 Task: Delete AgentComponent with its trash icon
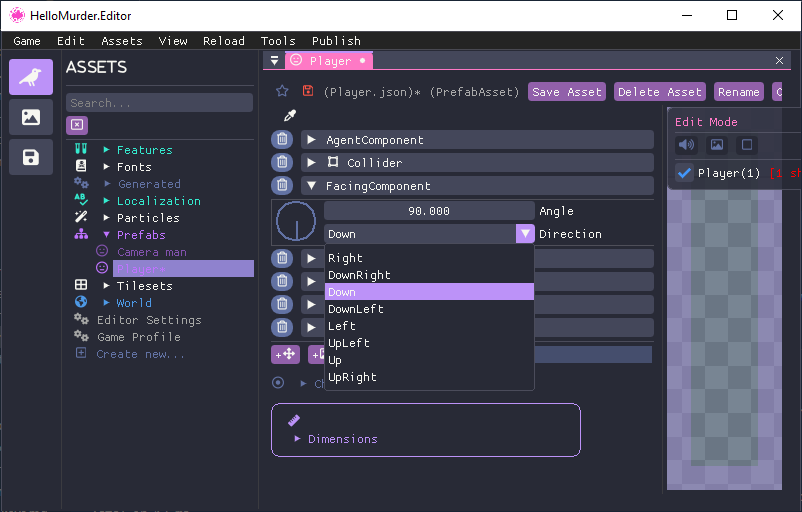(283, 140)
